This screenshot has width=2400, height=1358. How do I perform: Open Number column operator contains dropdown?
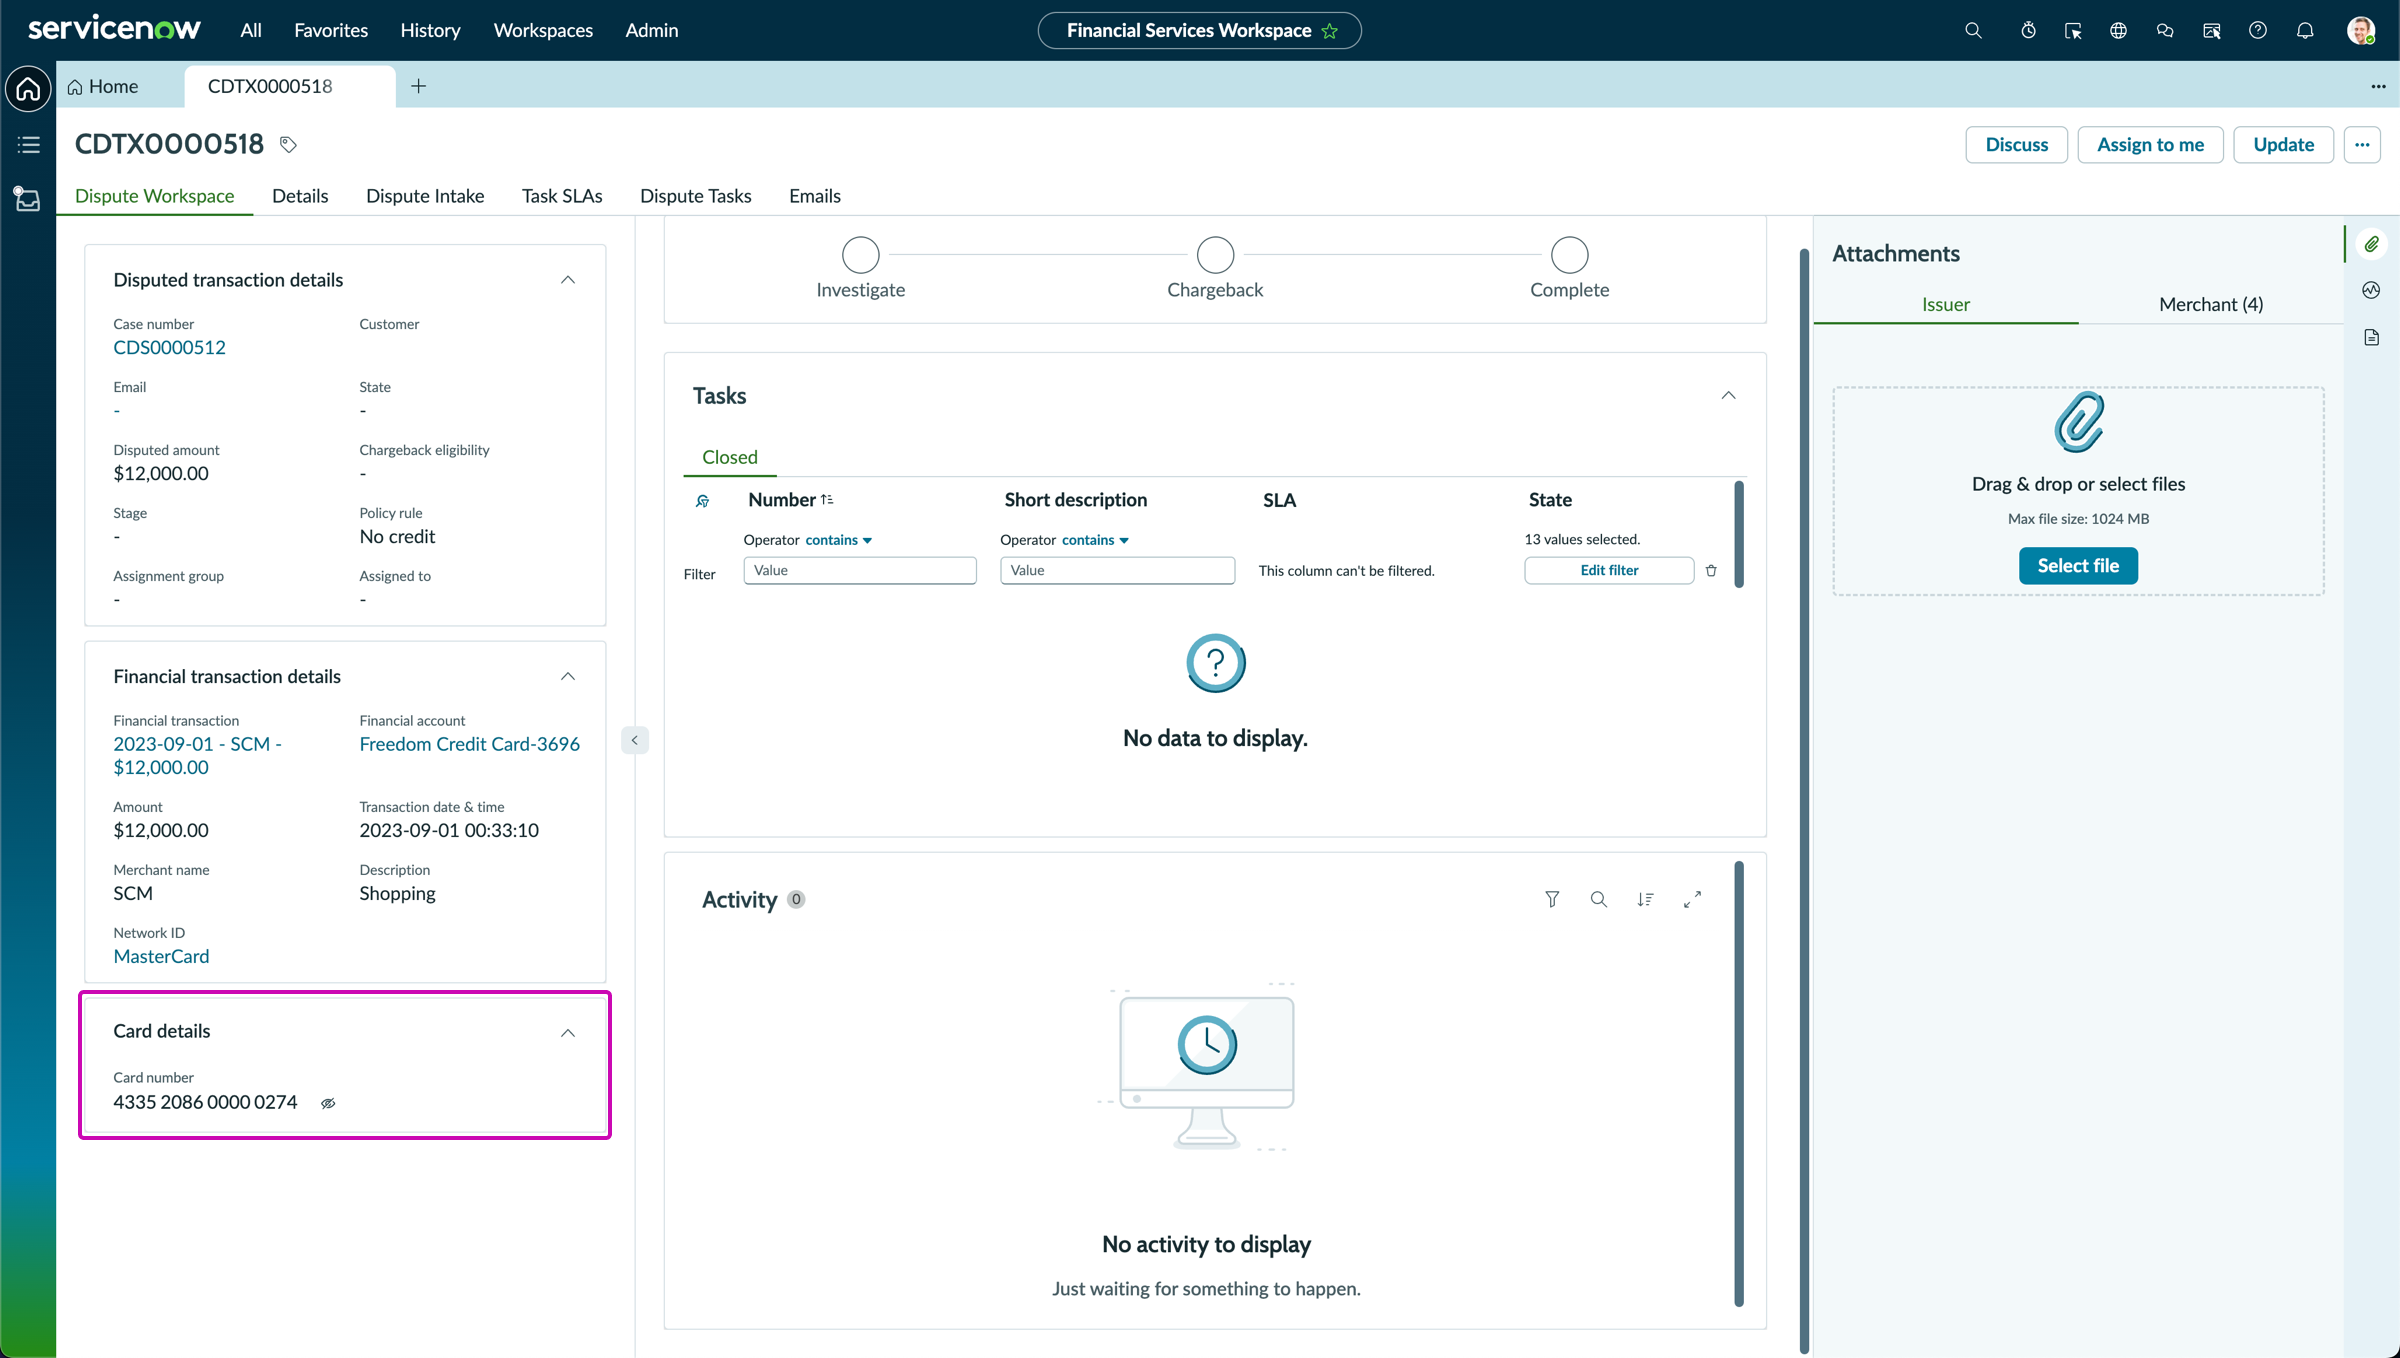click(x=838, y=540)
